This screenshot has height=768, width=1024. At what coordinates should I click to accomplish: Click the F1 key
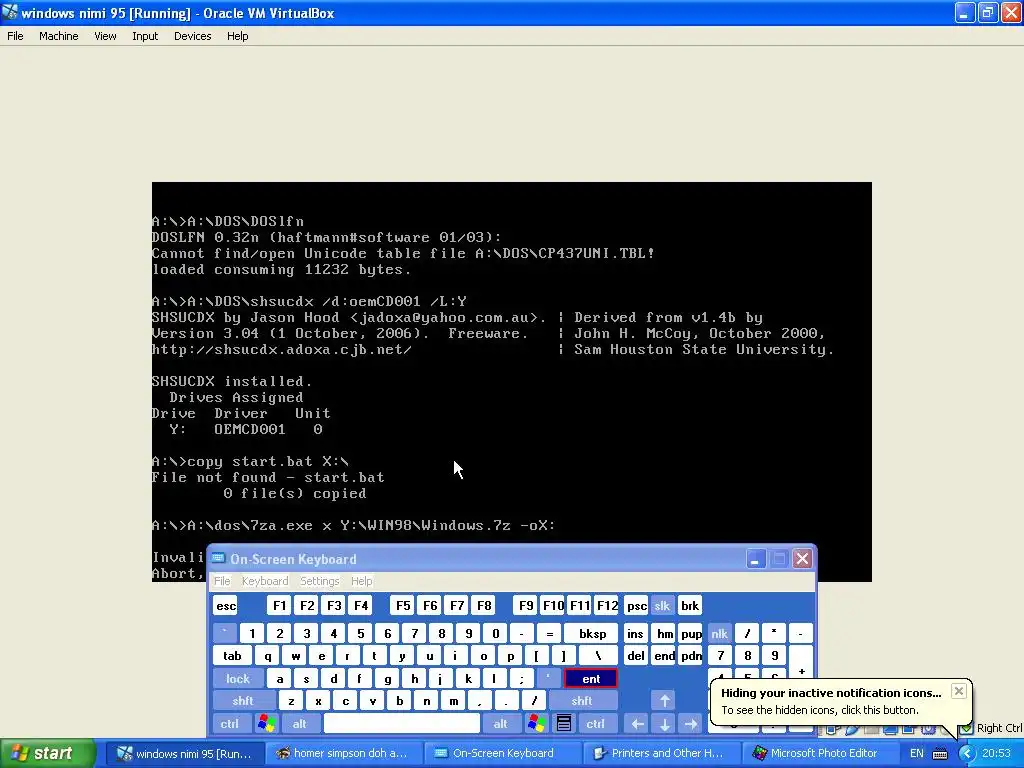(279, 605)
